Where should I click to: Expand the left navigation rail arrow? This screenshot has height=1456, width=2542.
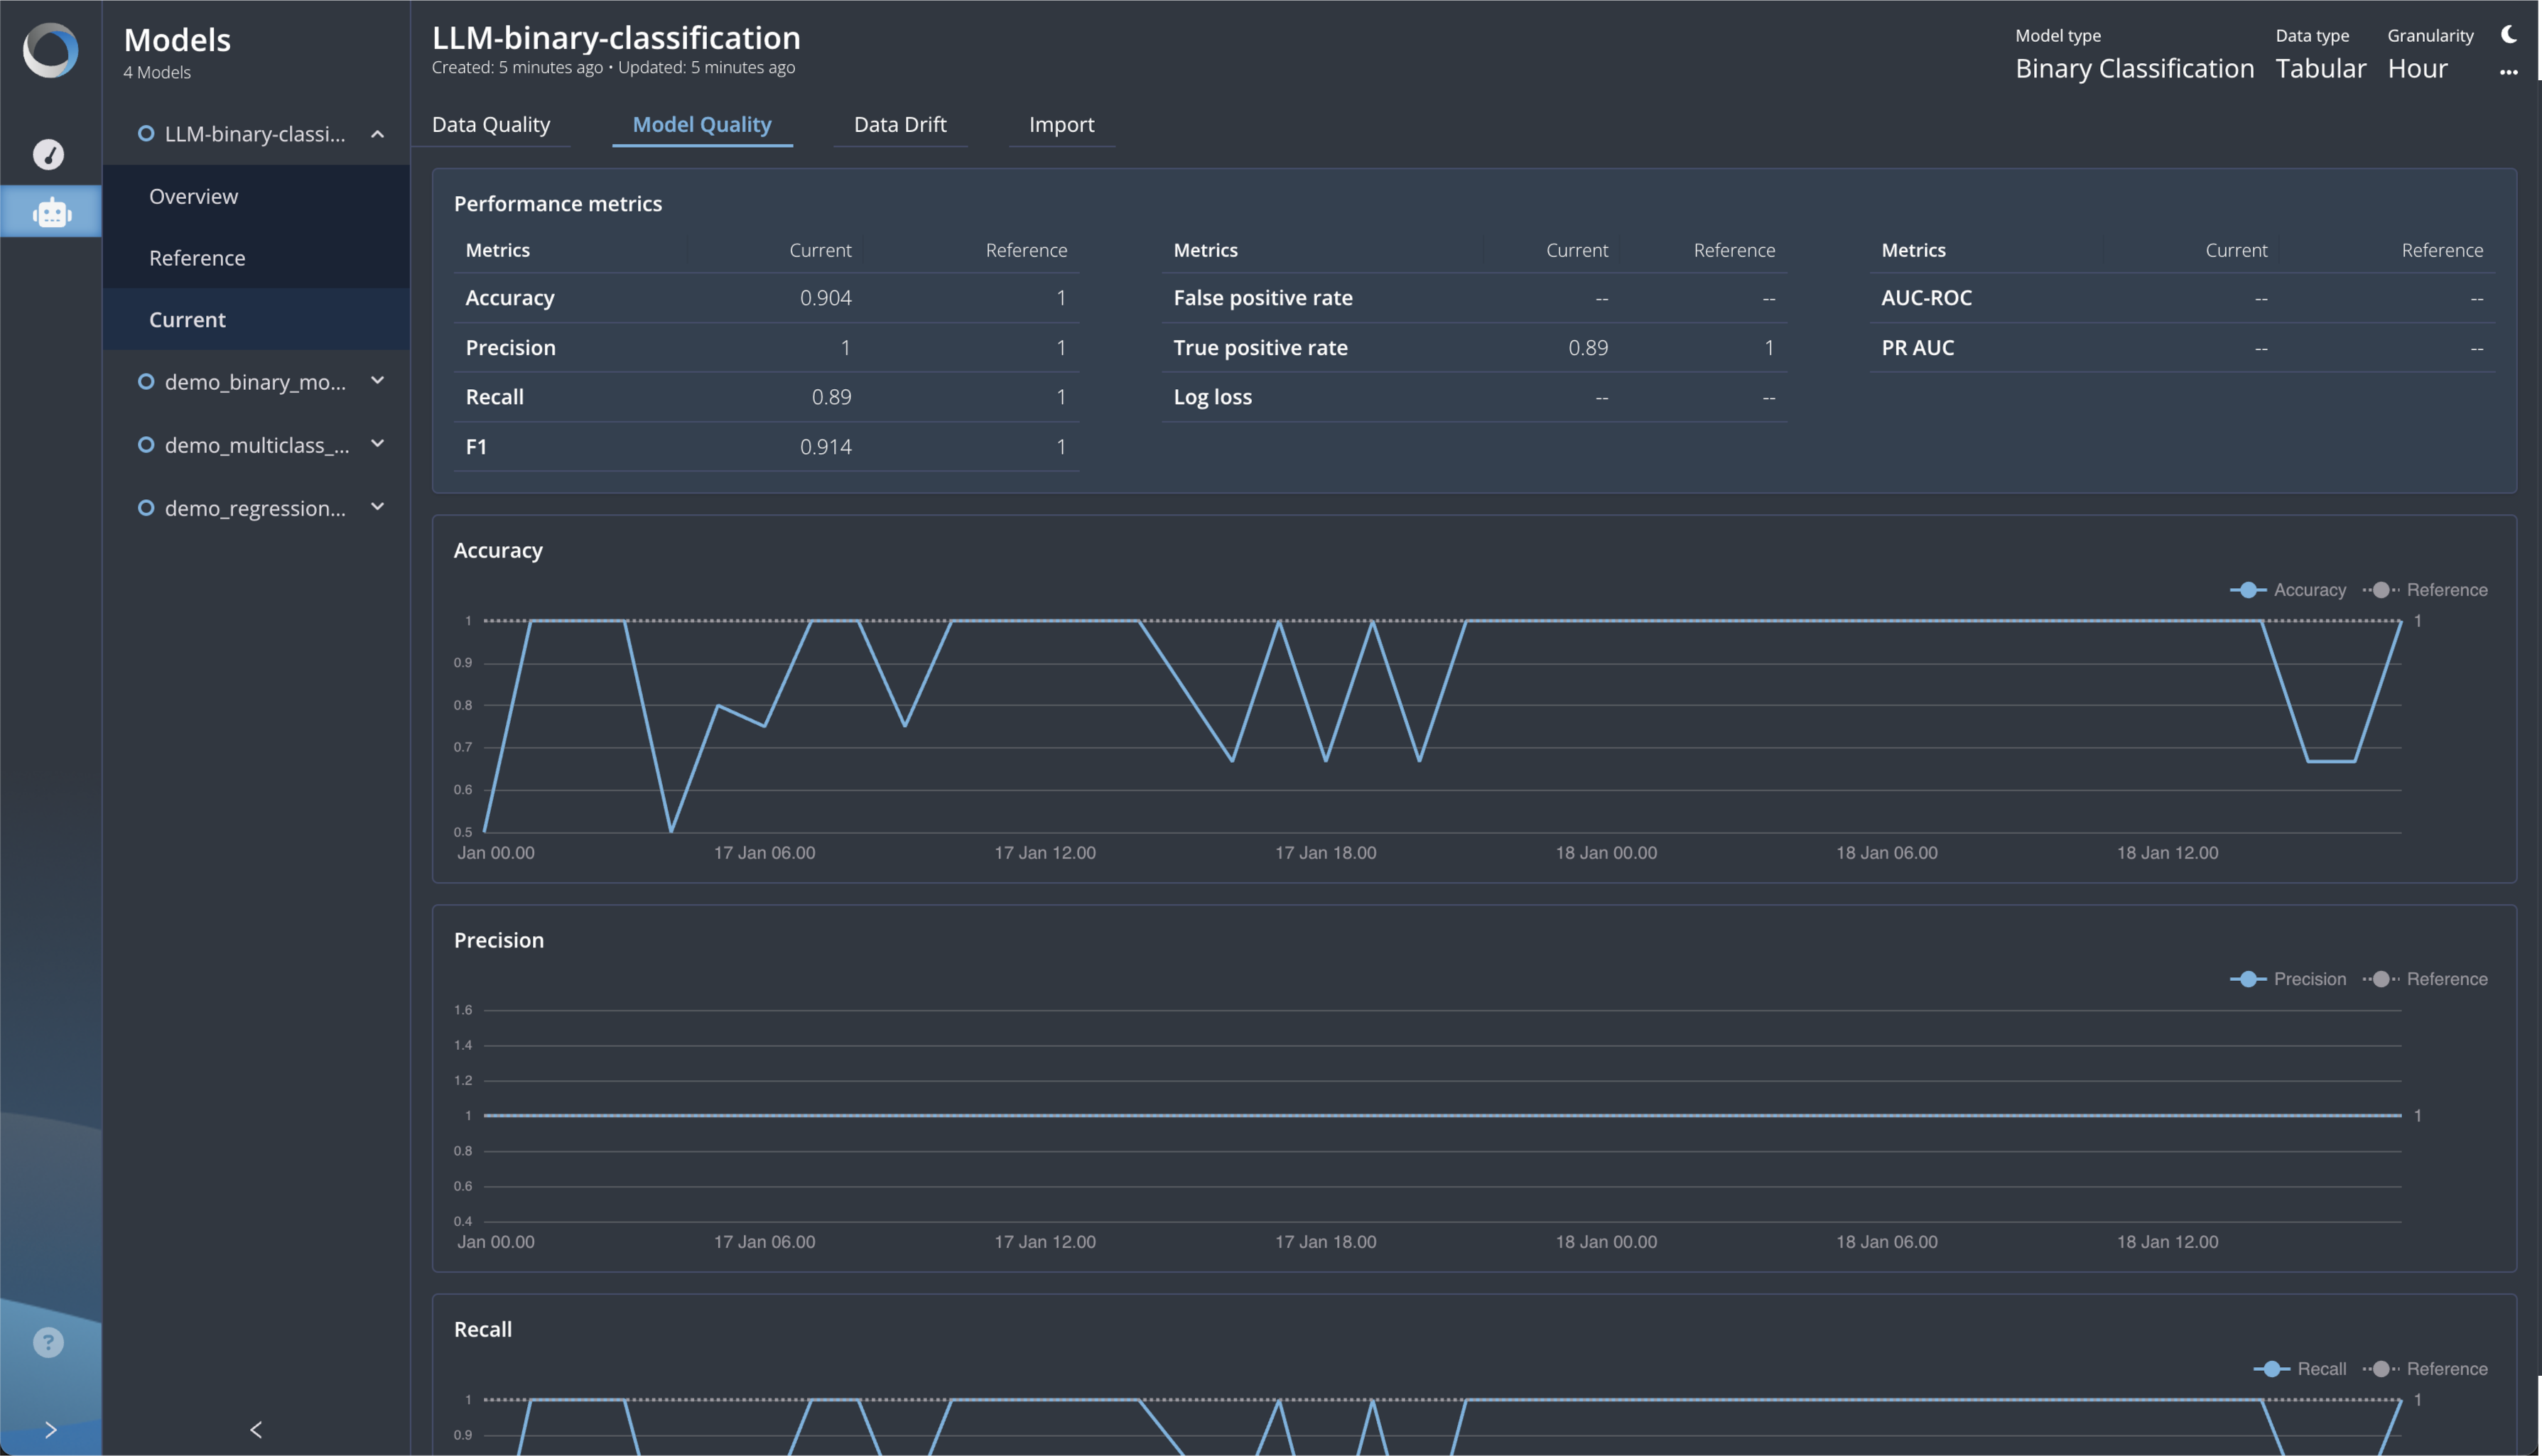pyautogui.click(x=50, y=1430)
